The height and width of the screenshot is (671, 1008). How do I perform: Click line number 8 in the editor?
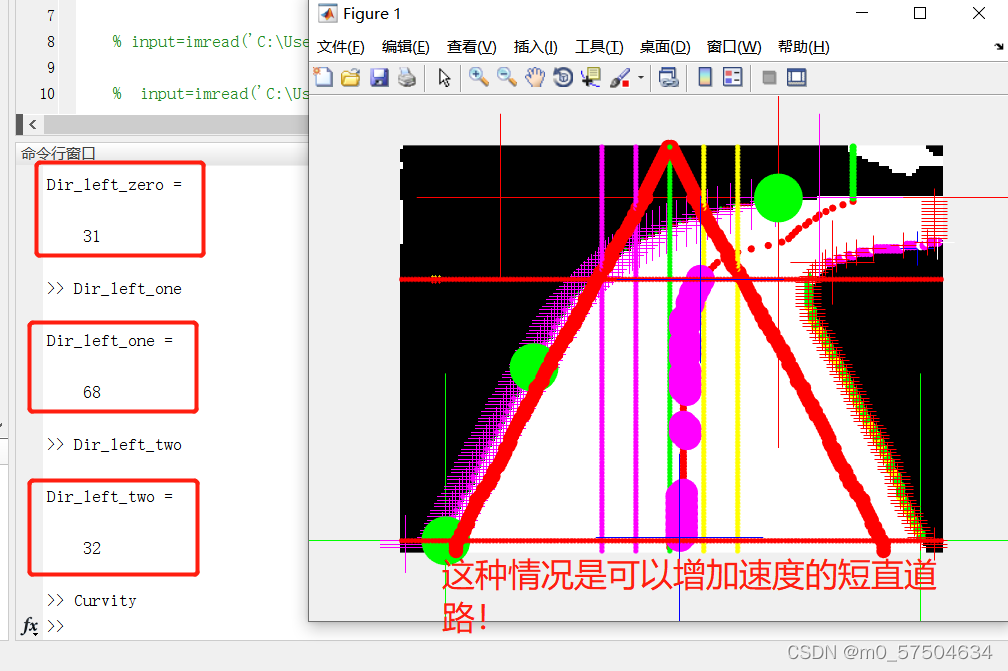coord(51,42)
